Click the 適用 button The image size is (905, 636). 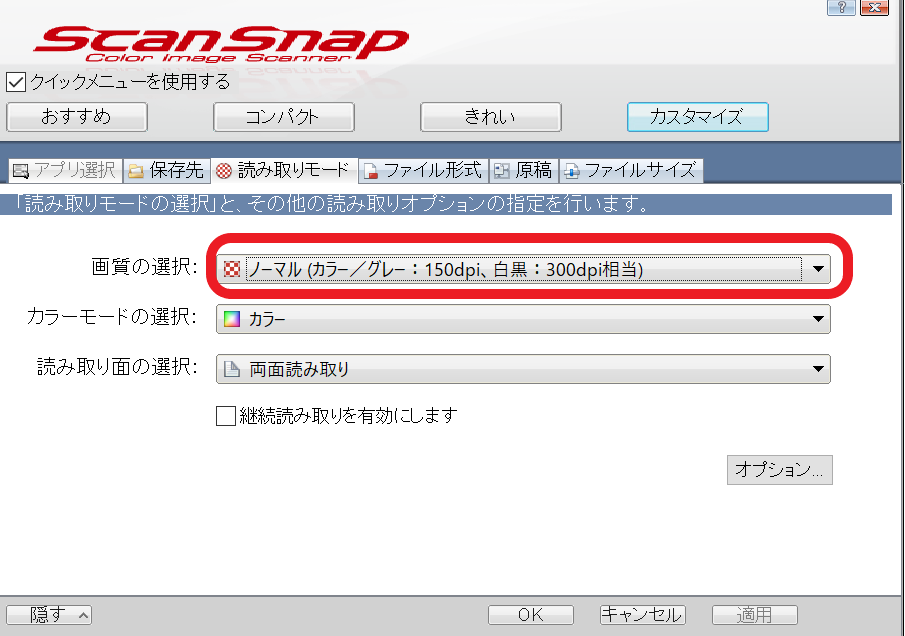tap(755, 615)
